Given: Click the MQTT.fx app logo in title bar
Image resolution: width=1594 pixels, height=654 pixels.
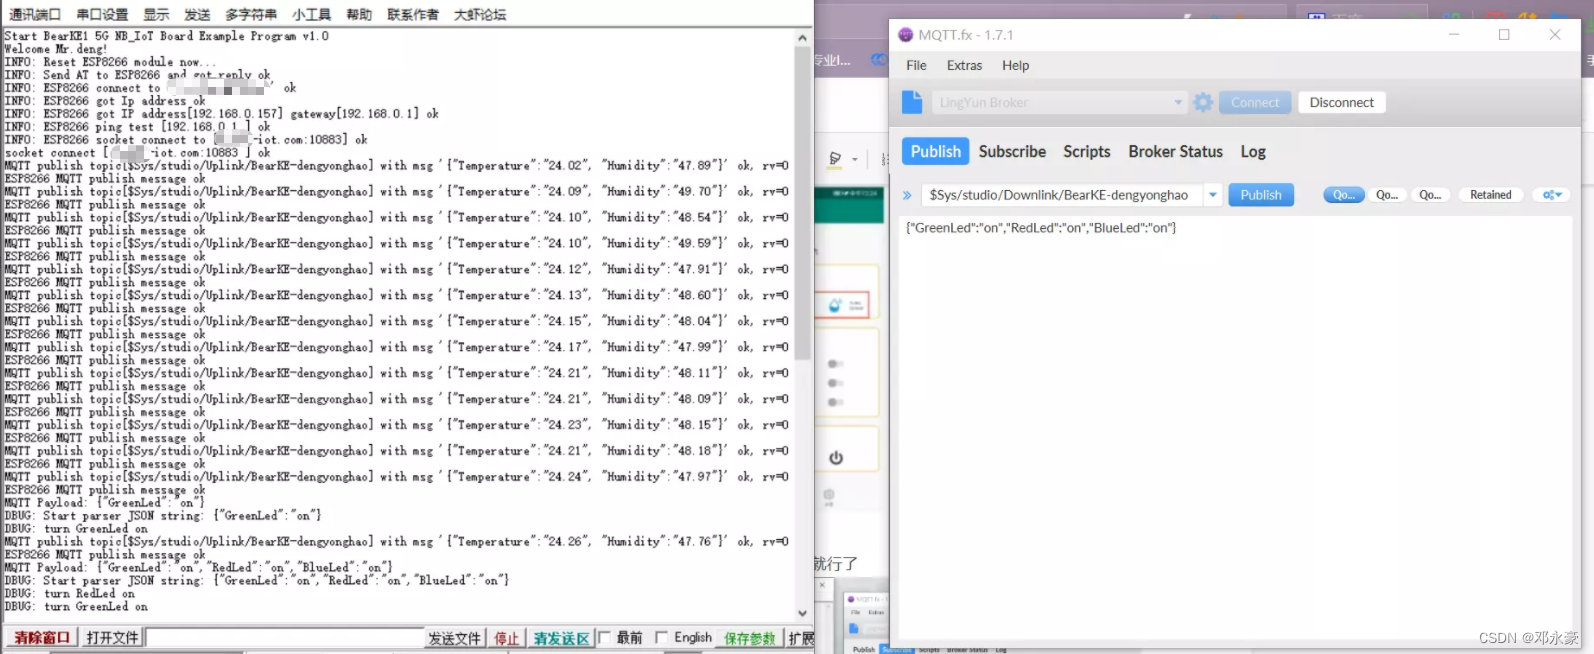Looking at the screenshot, I should [x=905, y=35].
